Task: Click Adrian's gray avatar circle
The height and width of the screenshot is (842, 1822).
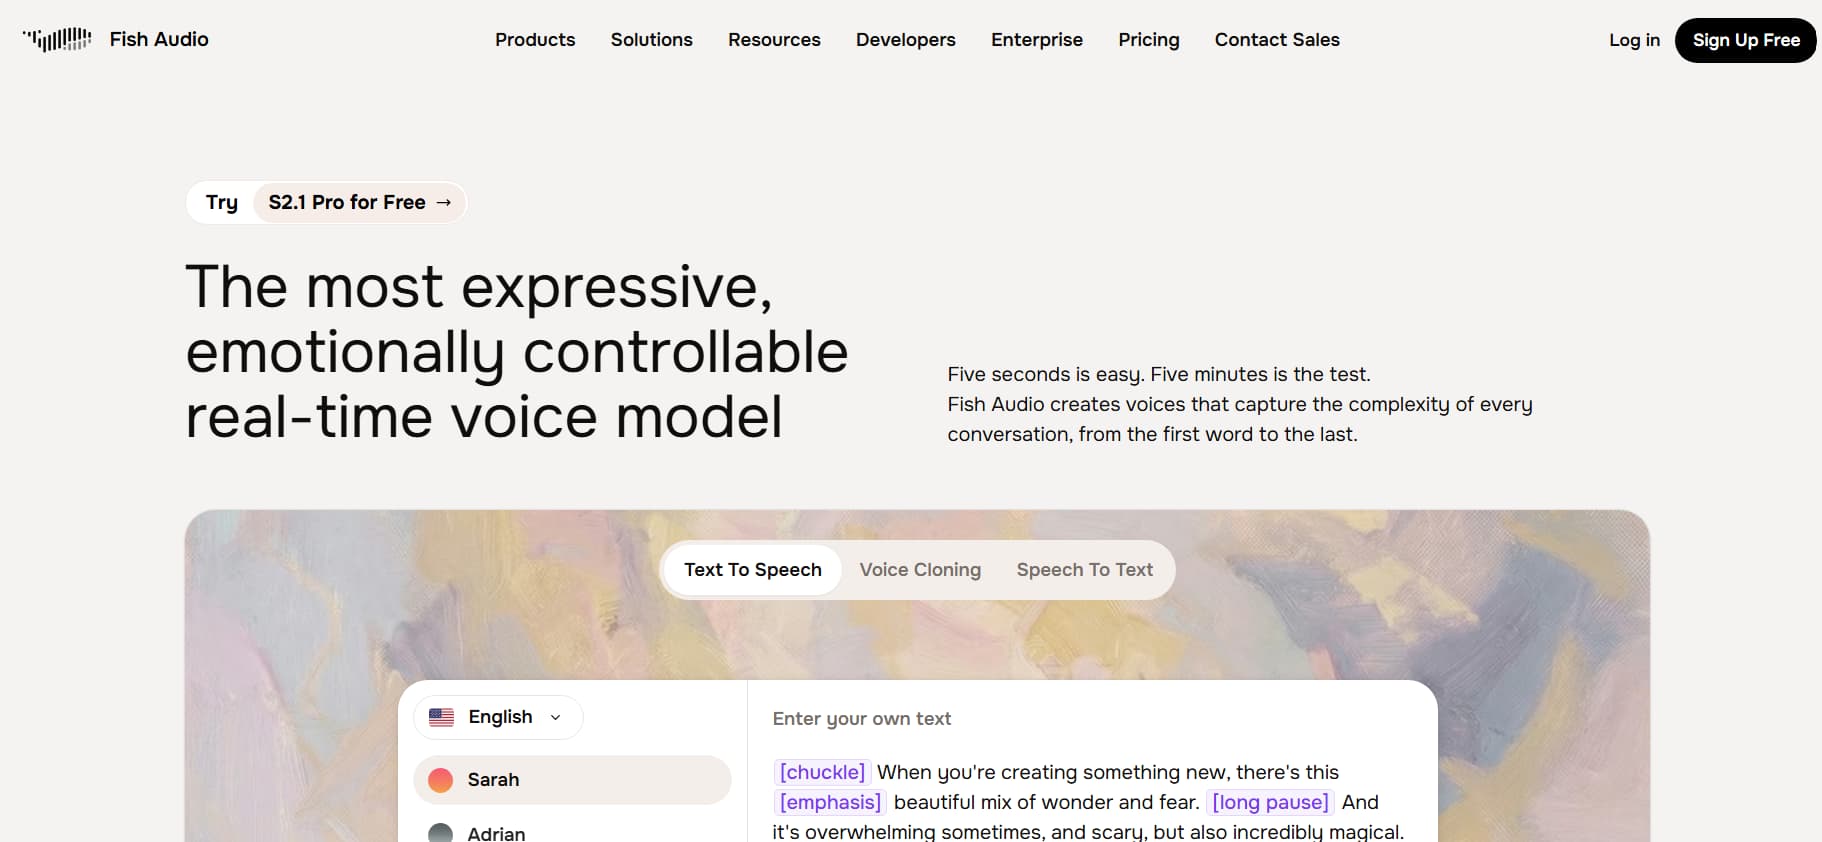Action: click(441, 833)
